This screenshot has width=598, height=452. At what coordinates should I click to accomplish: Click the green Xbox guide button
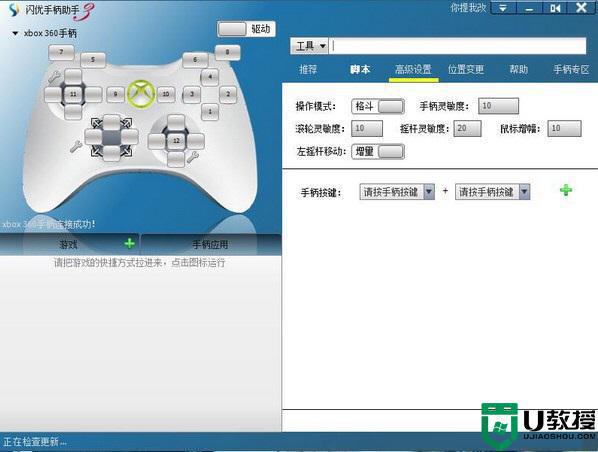click(141, 93)
